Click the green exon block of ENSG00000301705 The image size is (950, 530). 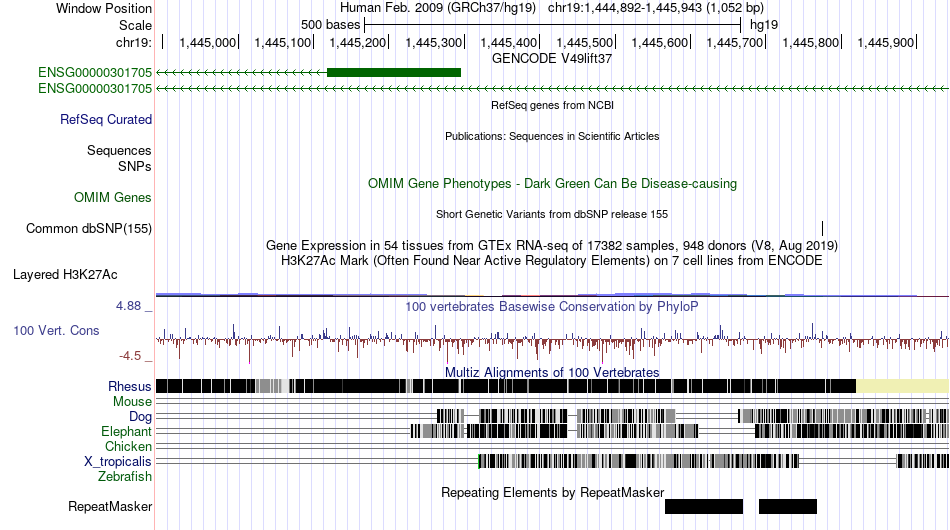tap(394, 73)
